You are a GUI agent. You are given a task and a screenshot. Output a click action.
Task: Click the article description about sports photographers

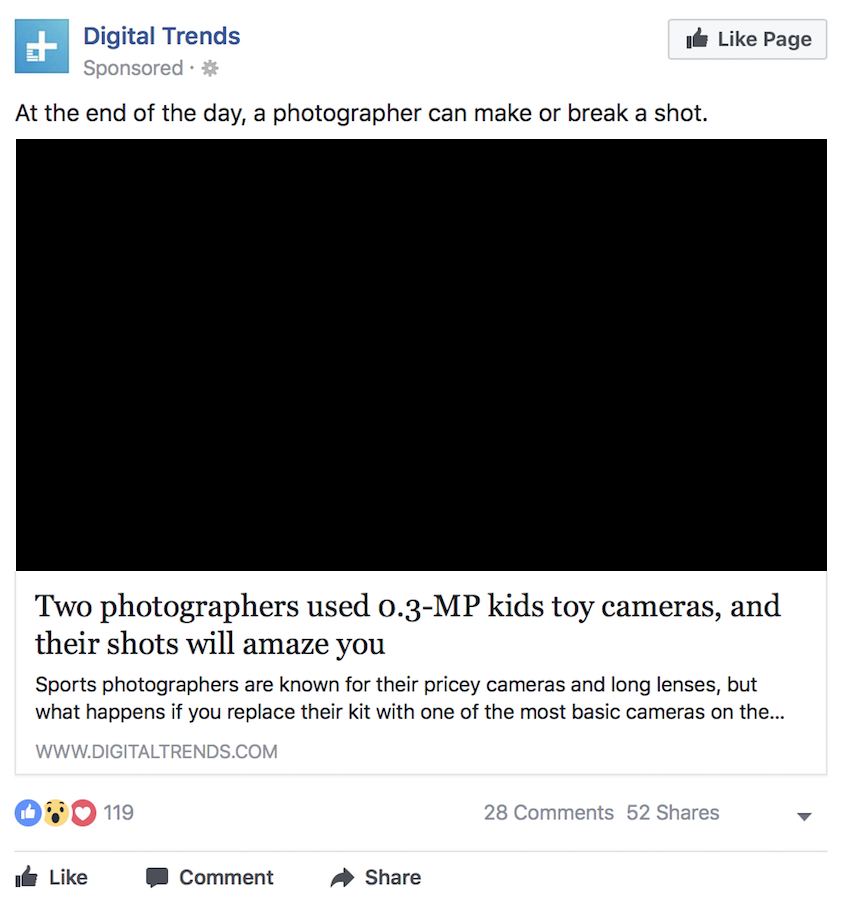(x=410, y=698)
